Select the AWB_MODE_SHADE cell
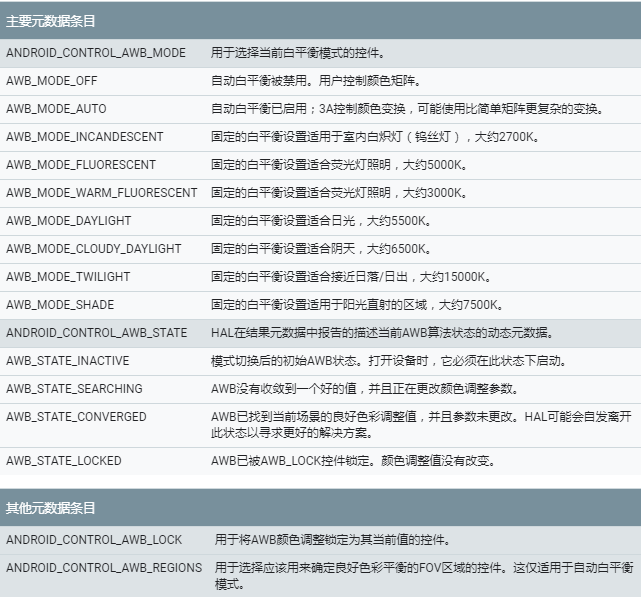The width and height of the screenshot is (641, 597). pos(60,305)
